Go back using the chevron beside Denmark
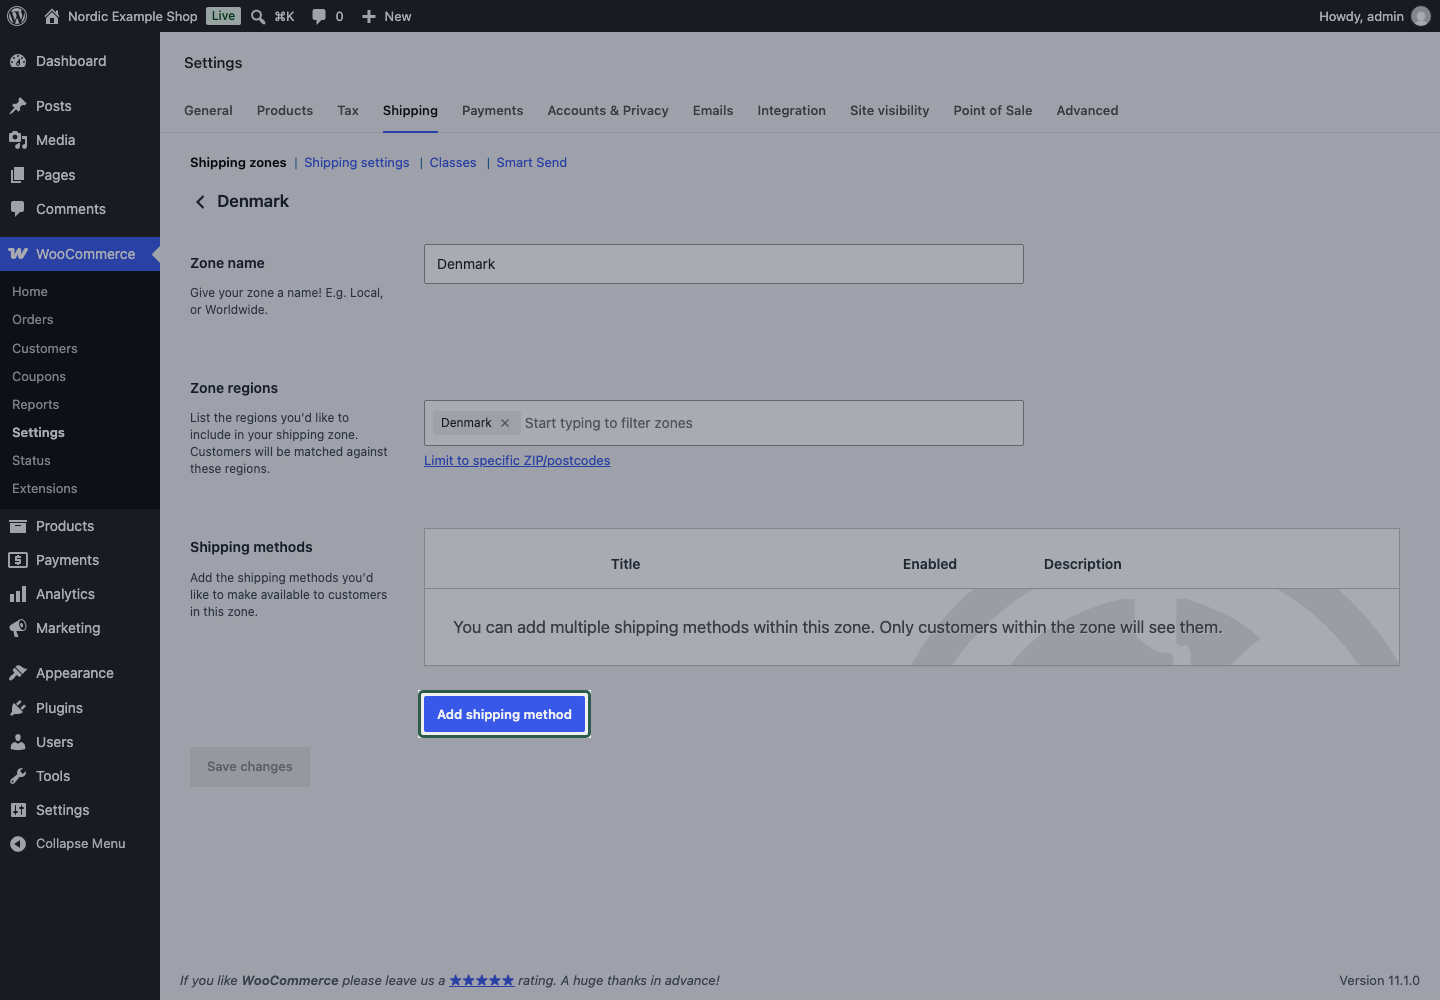Screen dimensions: 1440x1000 tap(200, 202)
